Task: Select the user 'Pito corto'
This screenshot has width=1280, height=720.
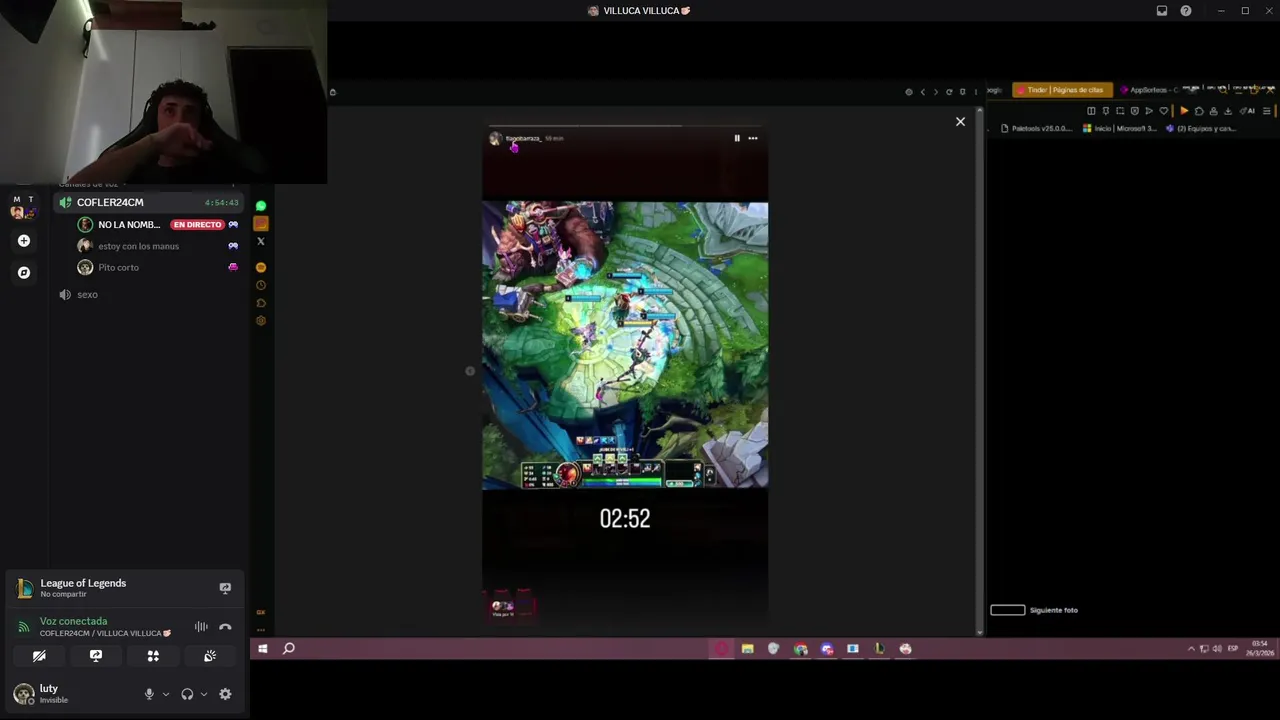Action: tap(118, 267)
